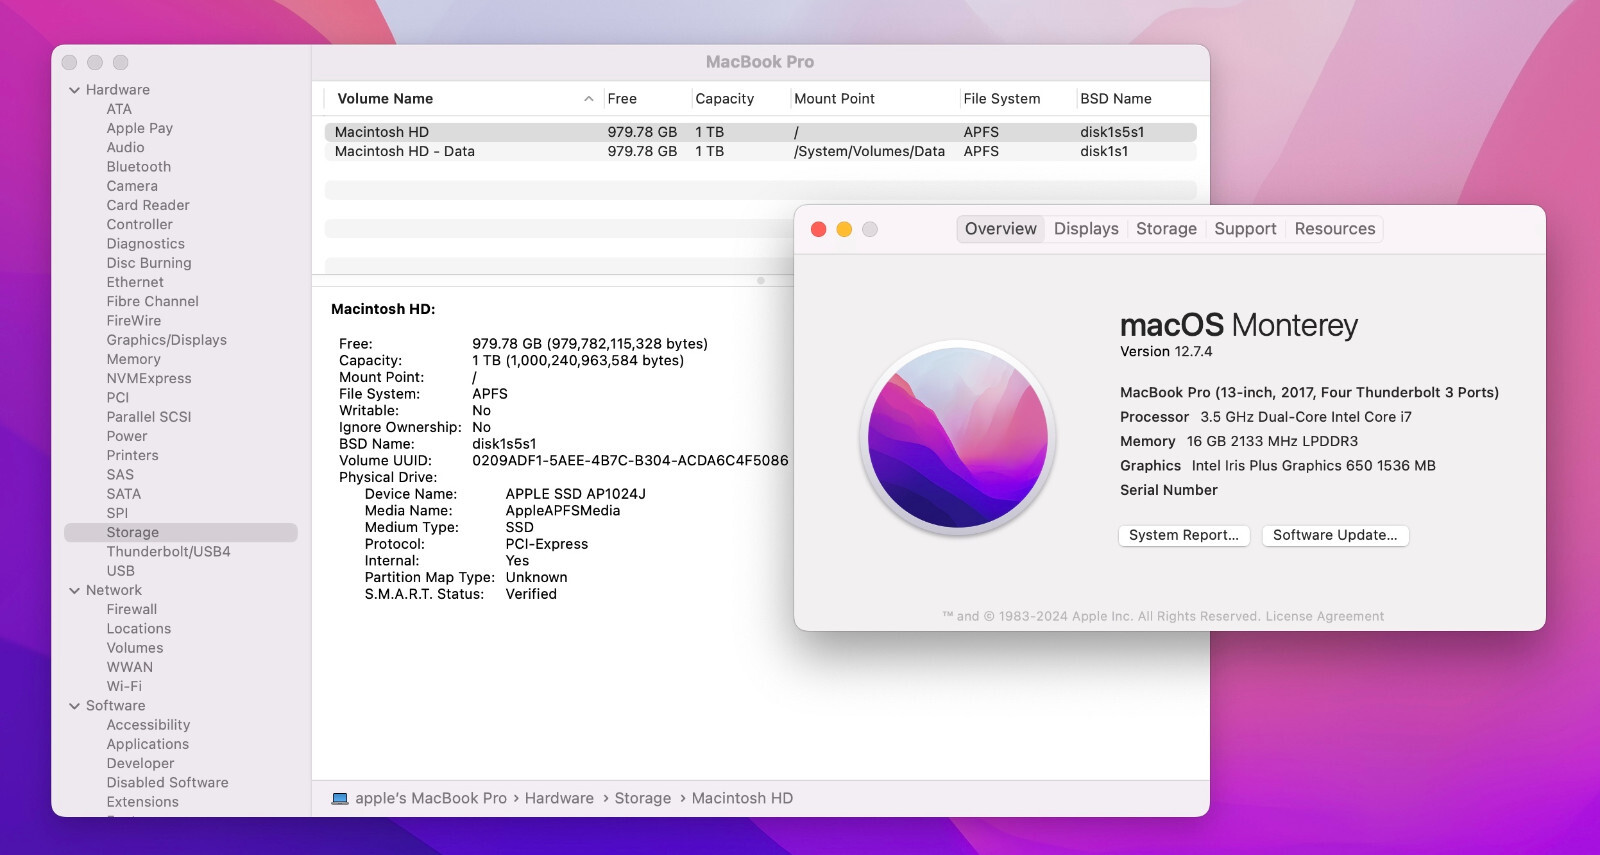Select Power in the sidebar
The height and width of the screenshot is (855, 1600).
click(127, 436)
